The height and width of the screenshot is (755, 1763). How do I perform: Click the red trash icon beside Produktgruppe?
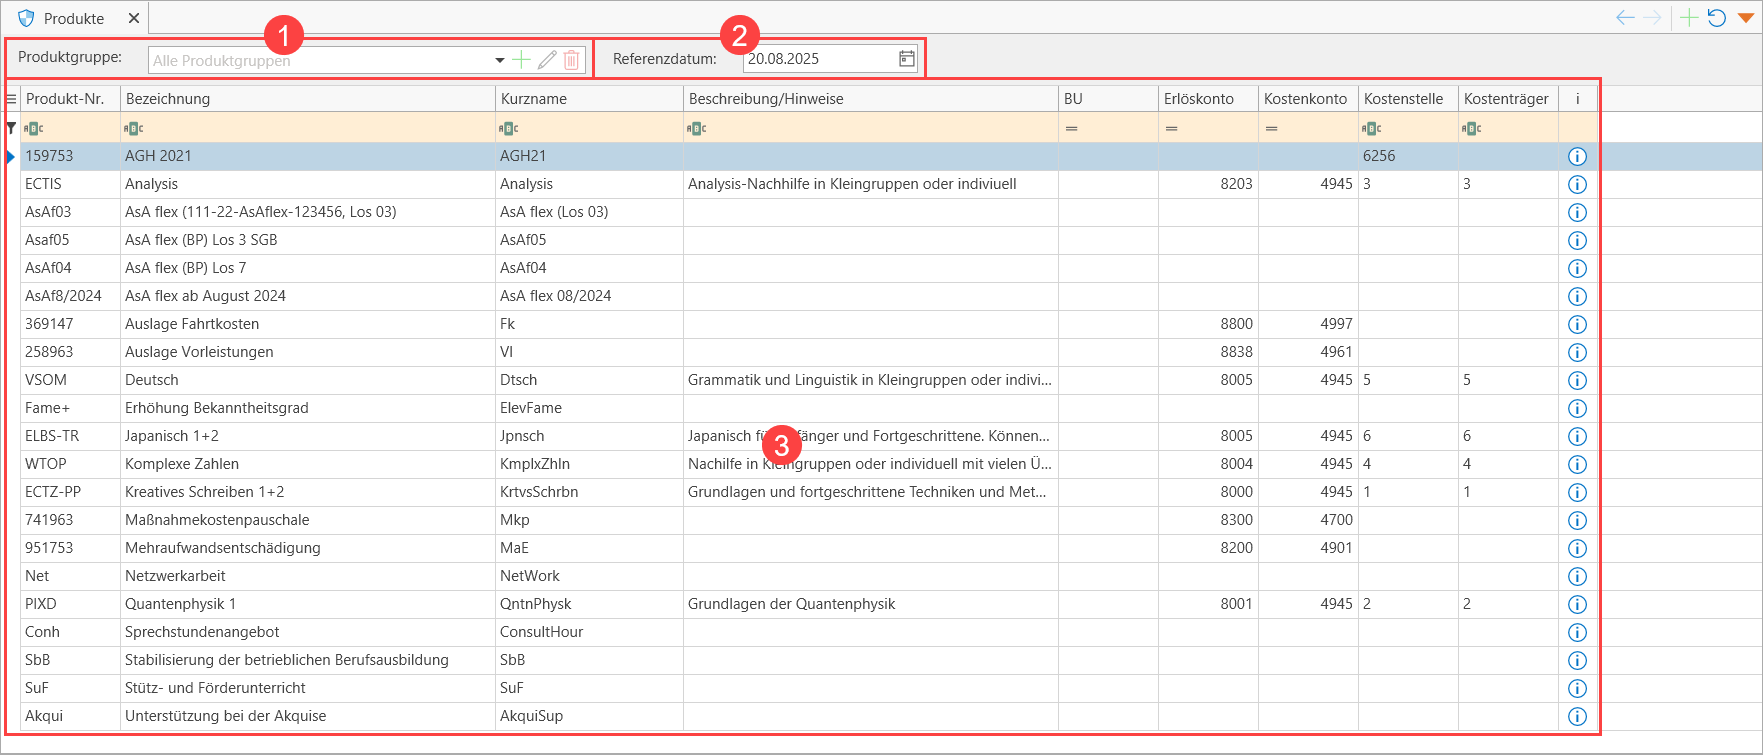click(572, 60)
